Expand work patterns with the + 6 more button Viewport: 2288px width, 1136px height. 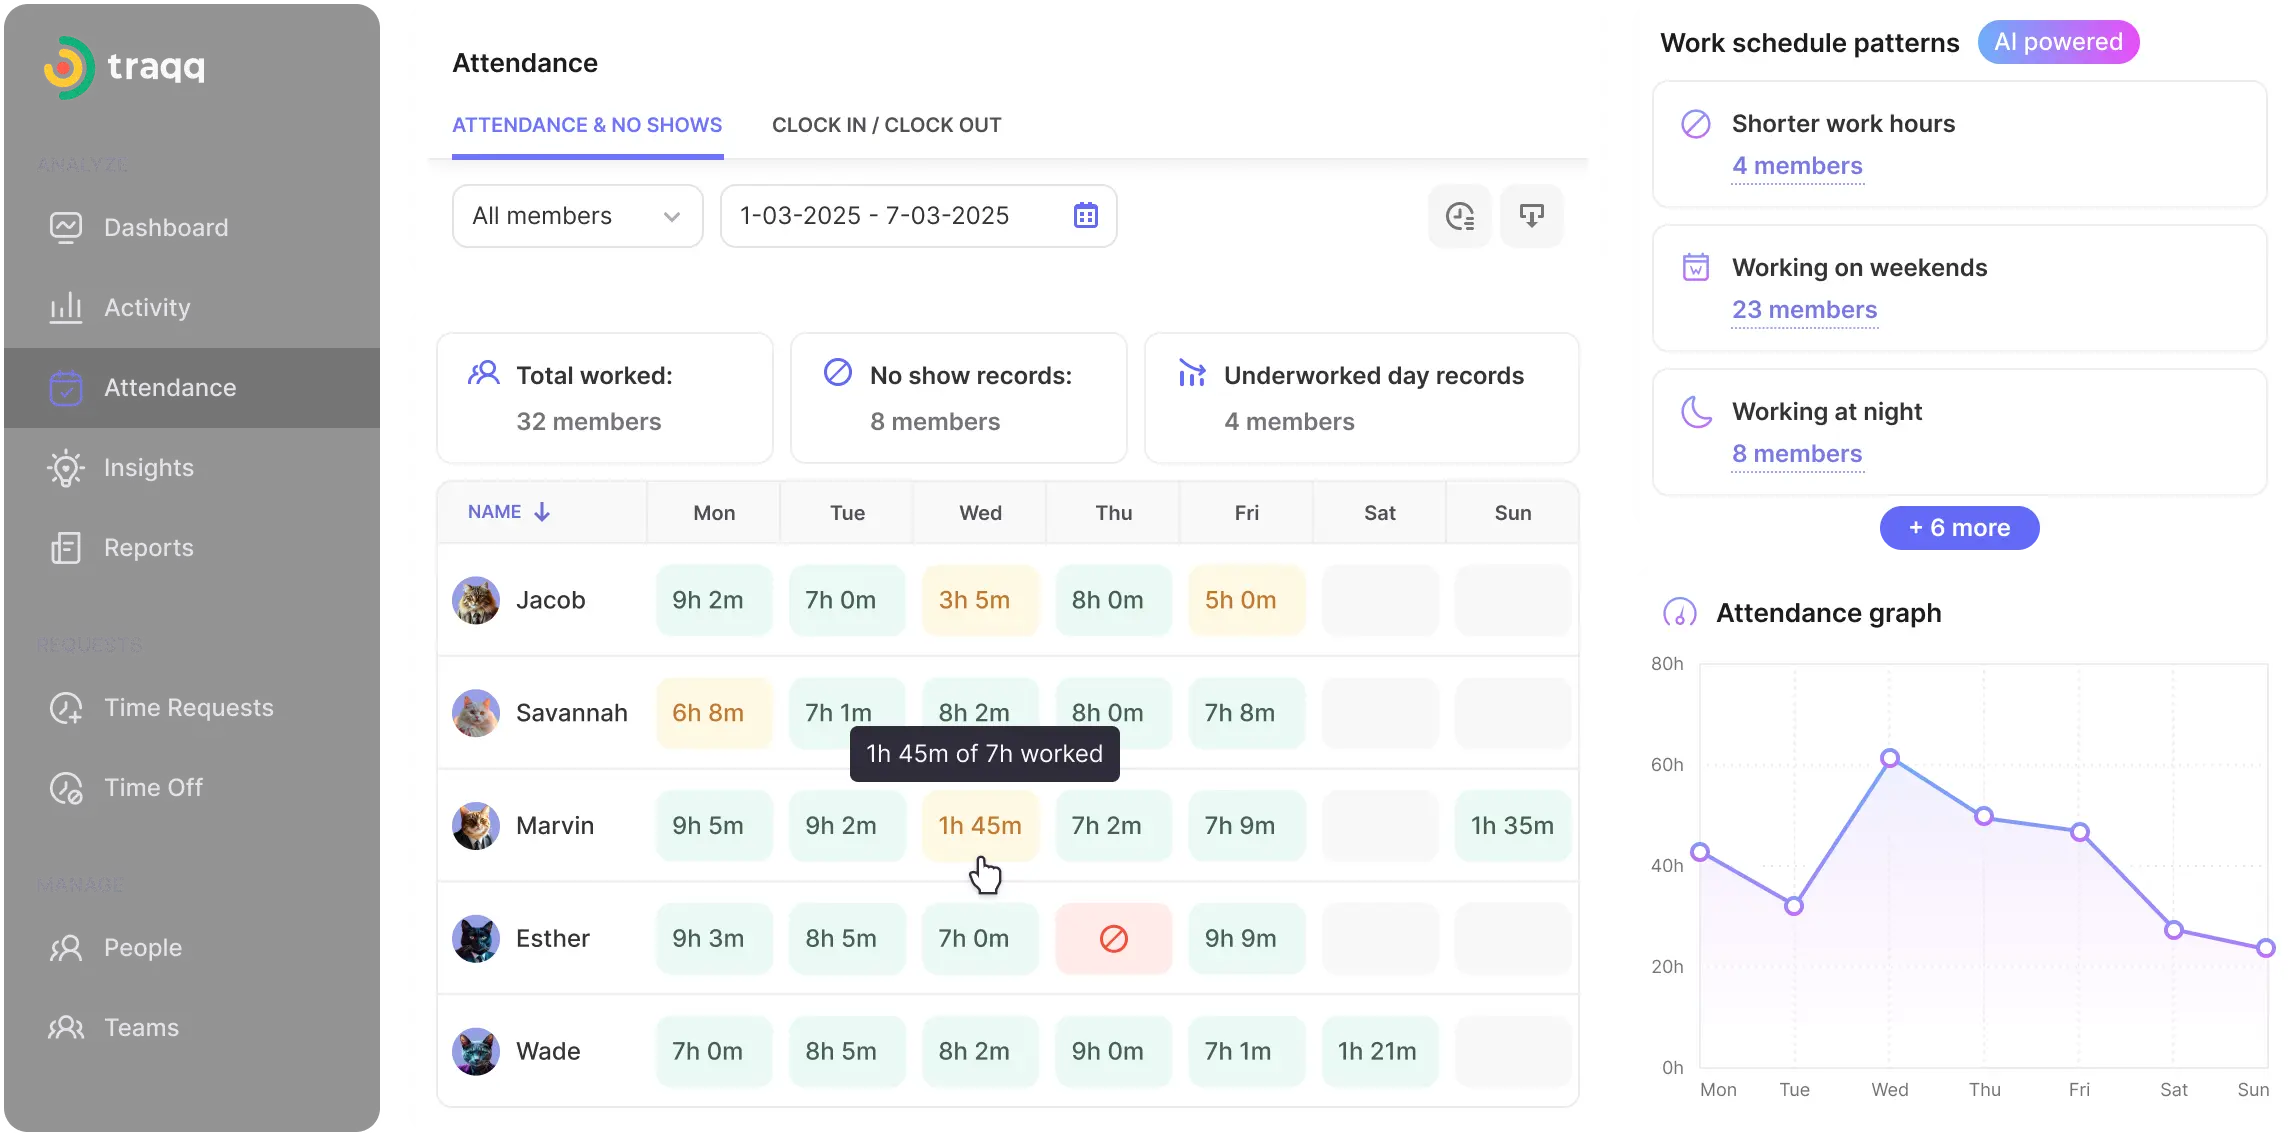pyautogui.click(x=1958, y=528)
